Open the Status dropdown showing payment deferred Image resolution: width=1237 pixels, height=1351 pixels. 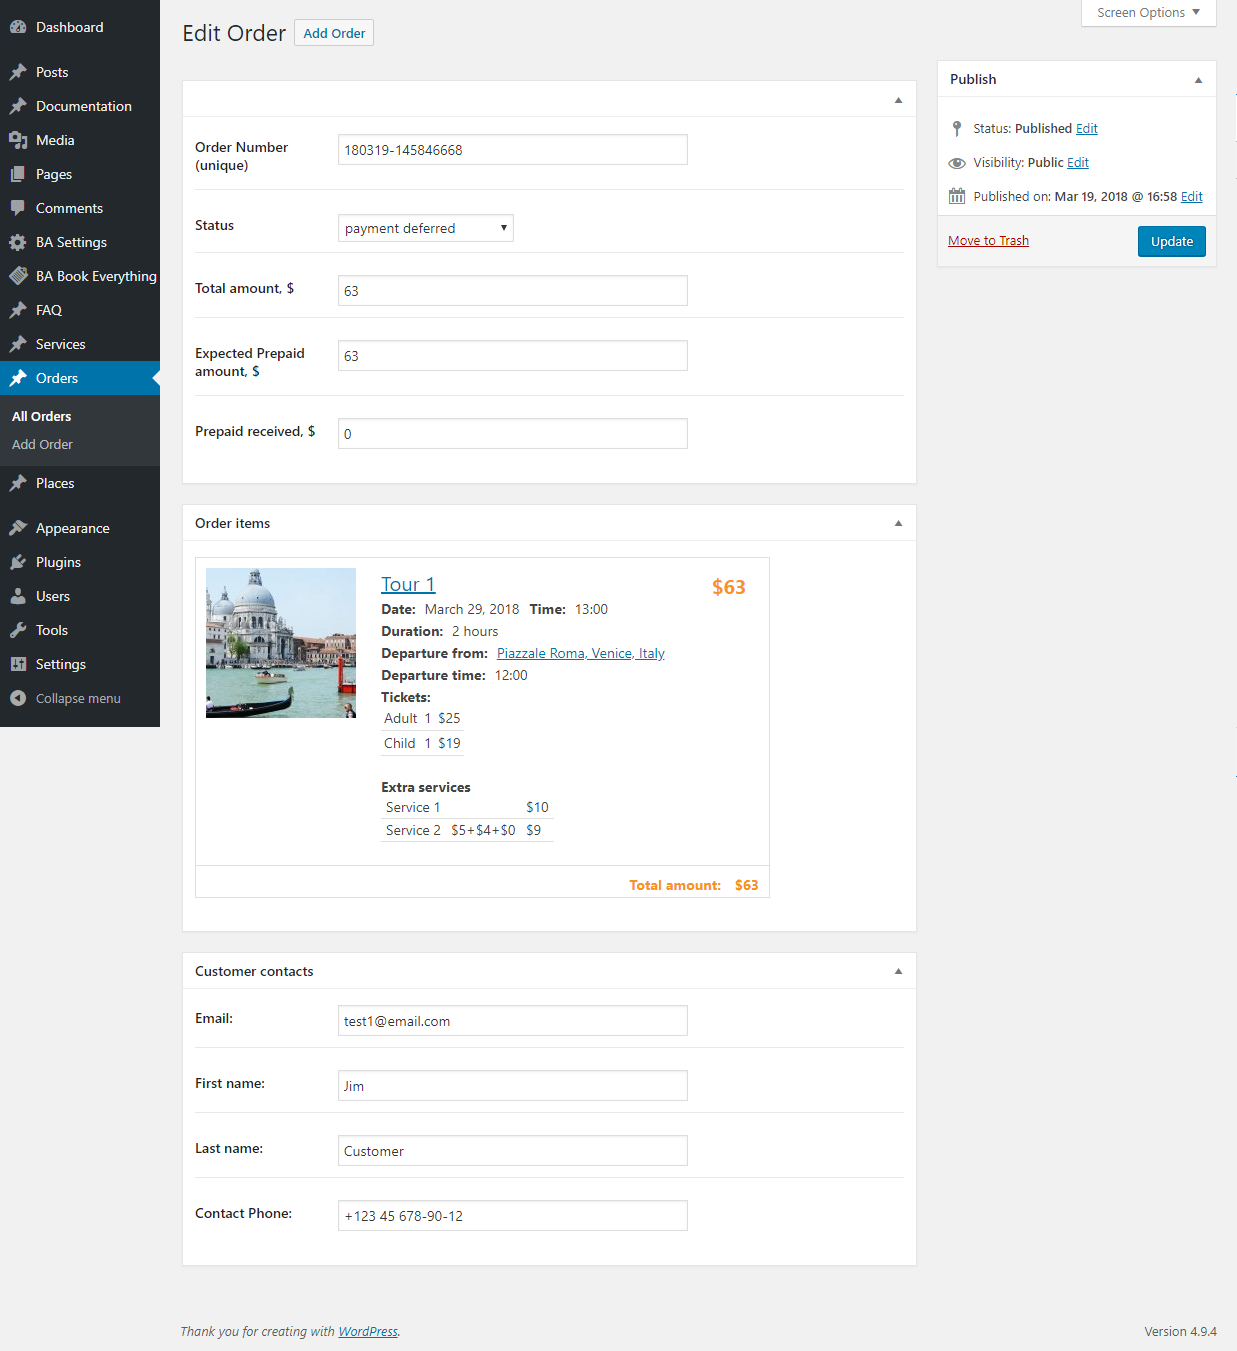click(425, 228)
